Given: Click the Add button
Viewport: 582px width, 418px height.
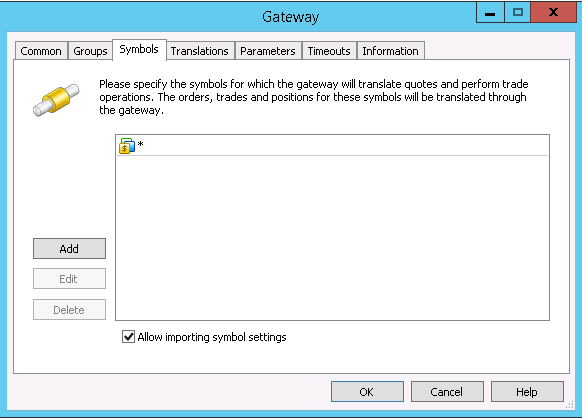Looking at the screenshot, I should 69,248.
